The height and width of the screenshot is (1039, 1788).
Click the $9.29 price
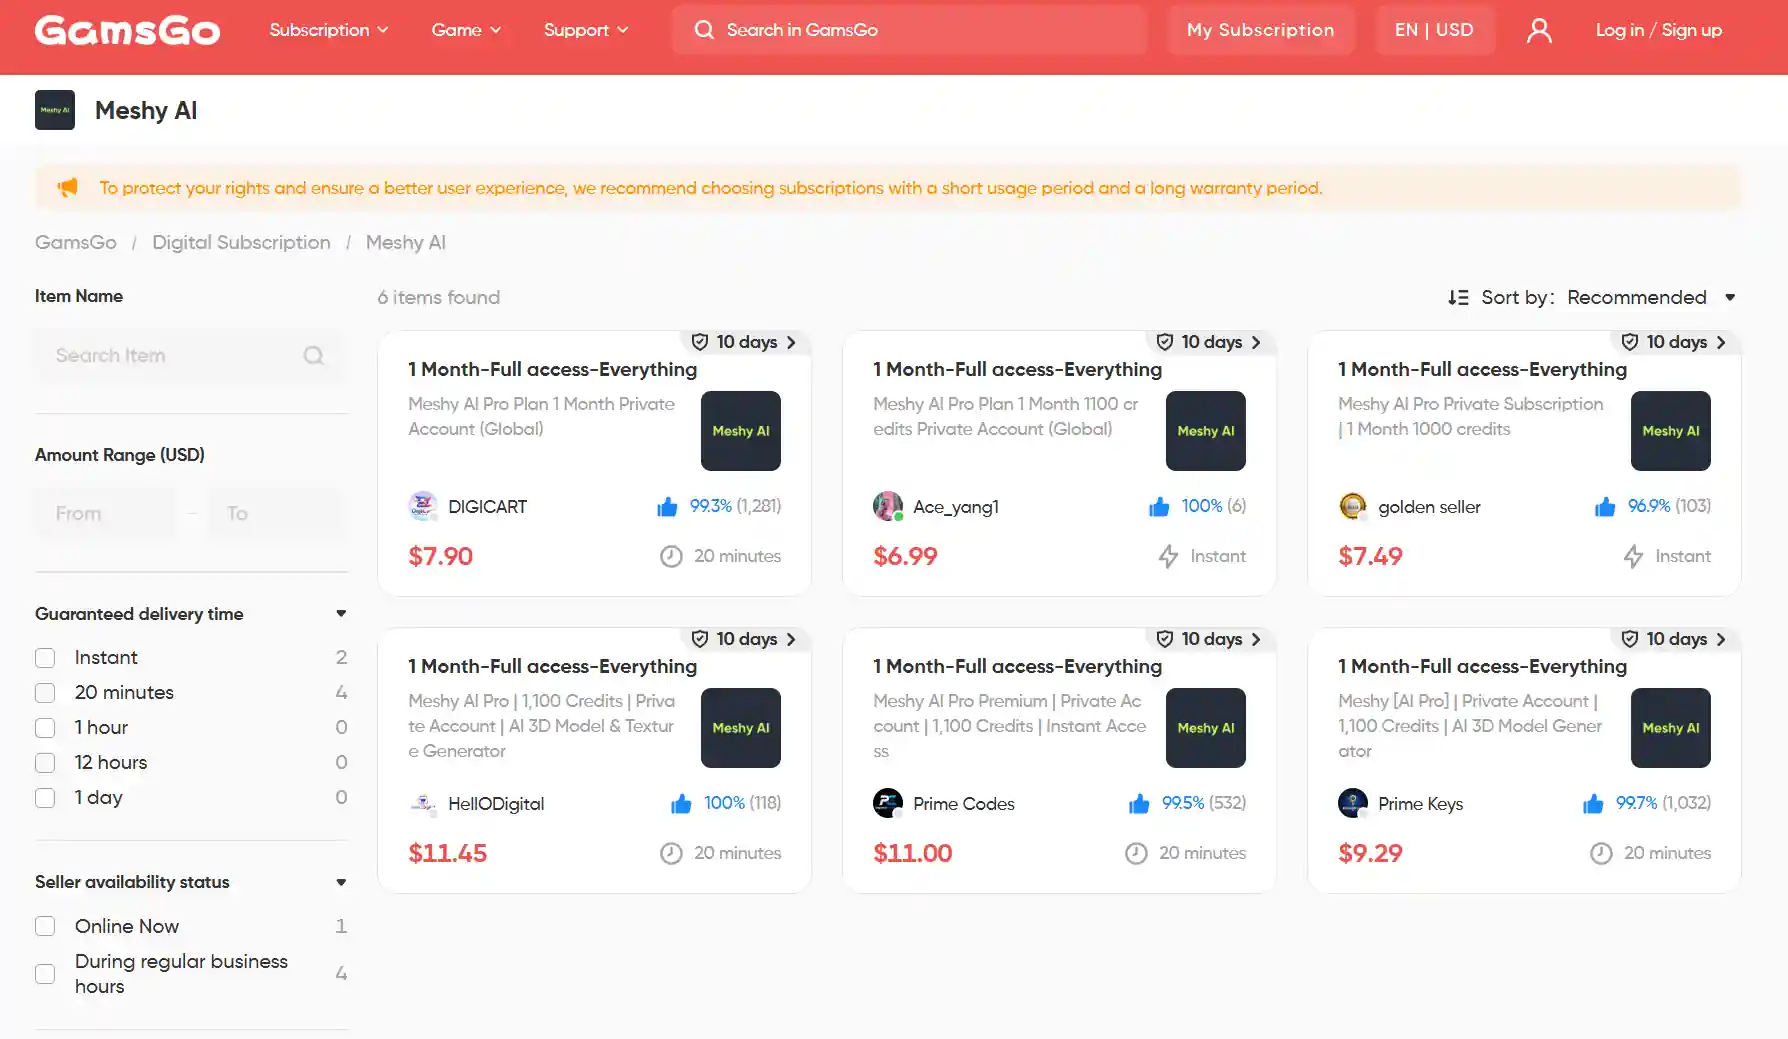point(1370,853)
